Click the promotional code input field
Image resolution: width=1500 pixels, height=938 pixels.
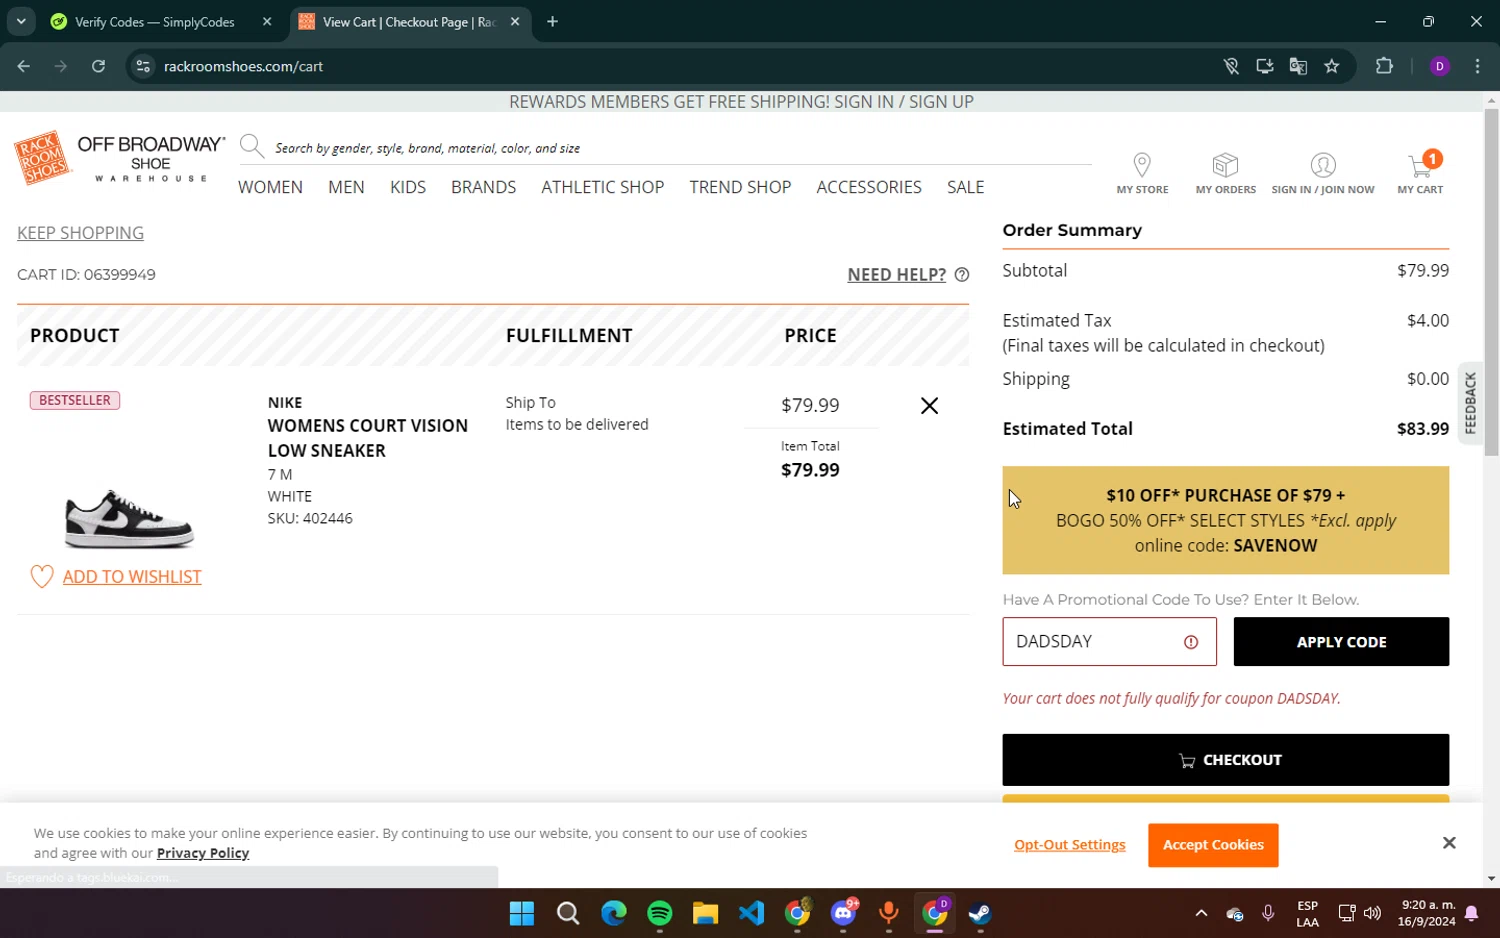click(1109, 642)
